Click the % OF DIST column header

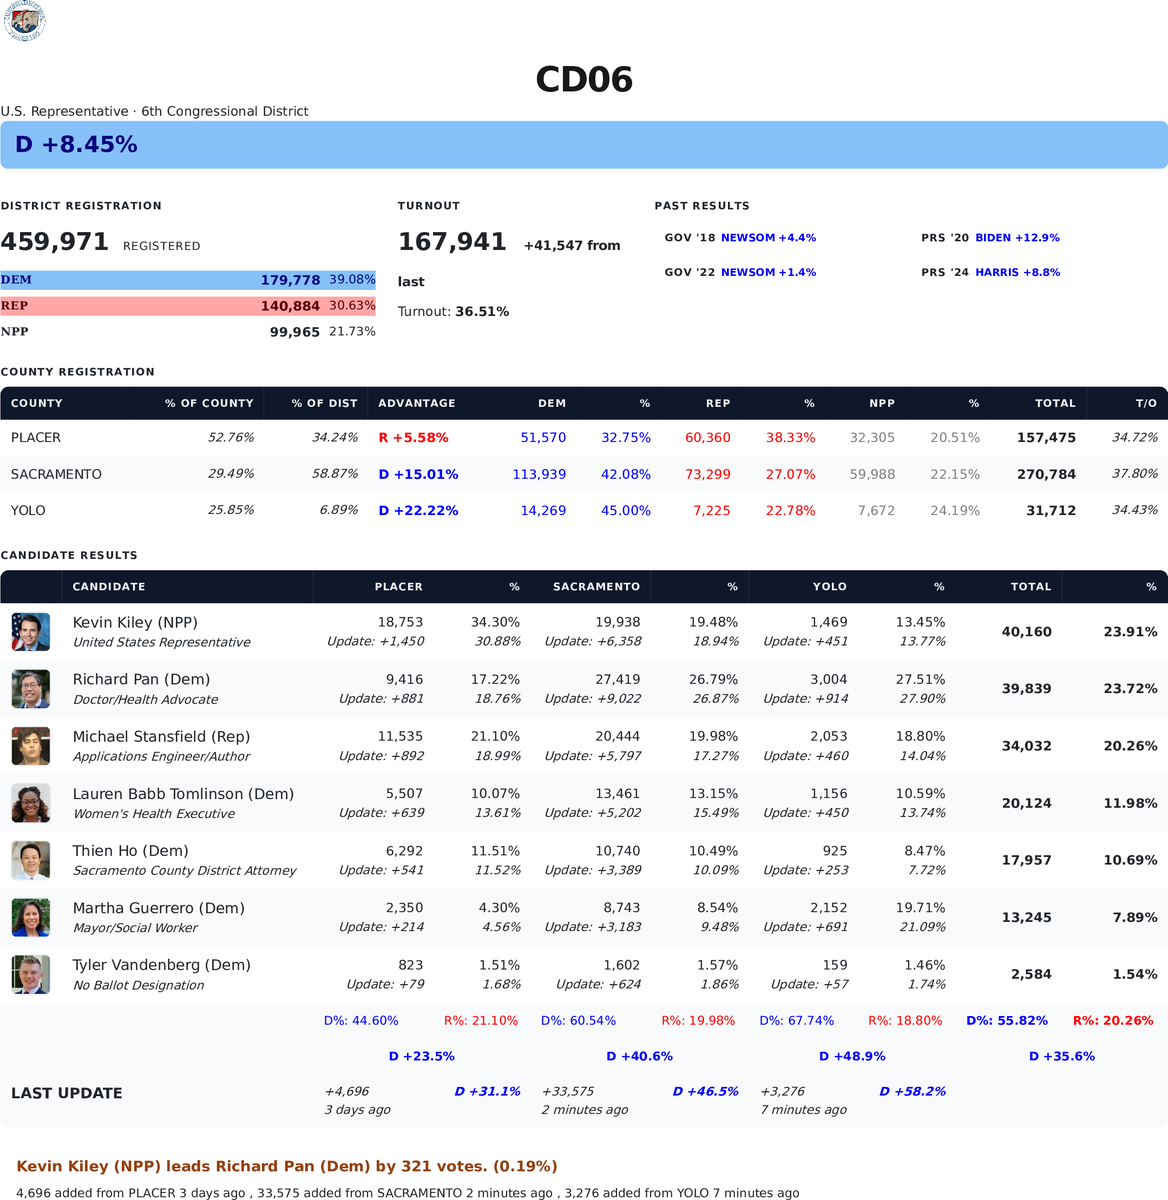[x=325, y=403]
